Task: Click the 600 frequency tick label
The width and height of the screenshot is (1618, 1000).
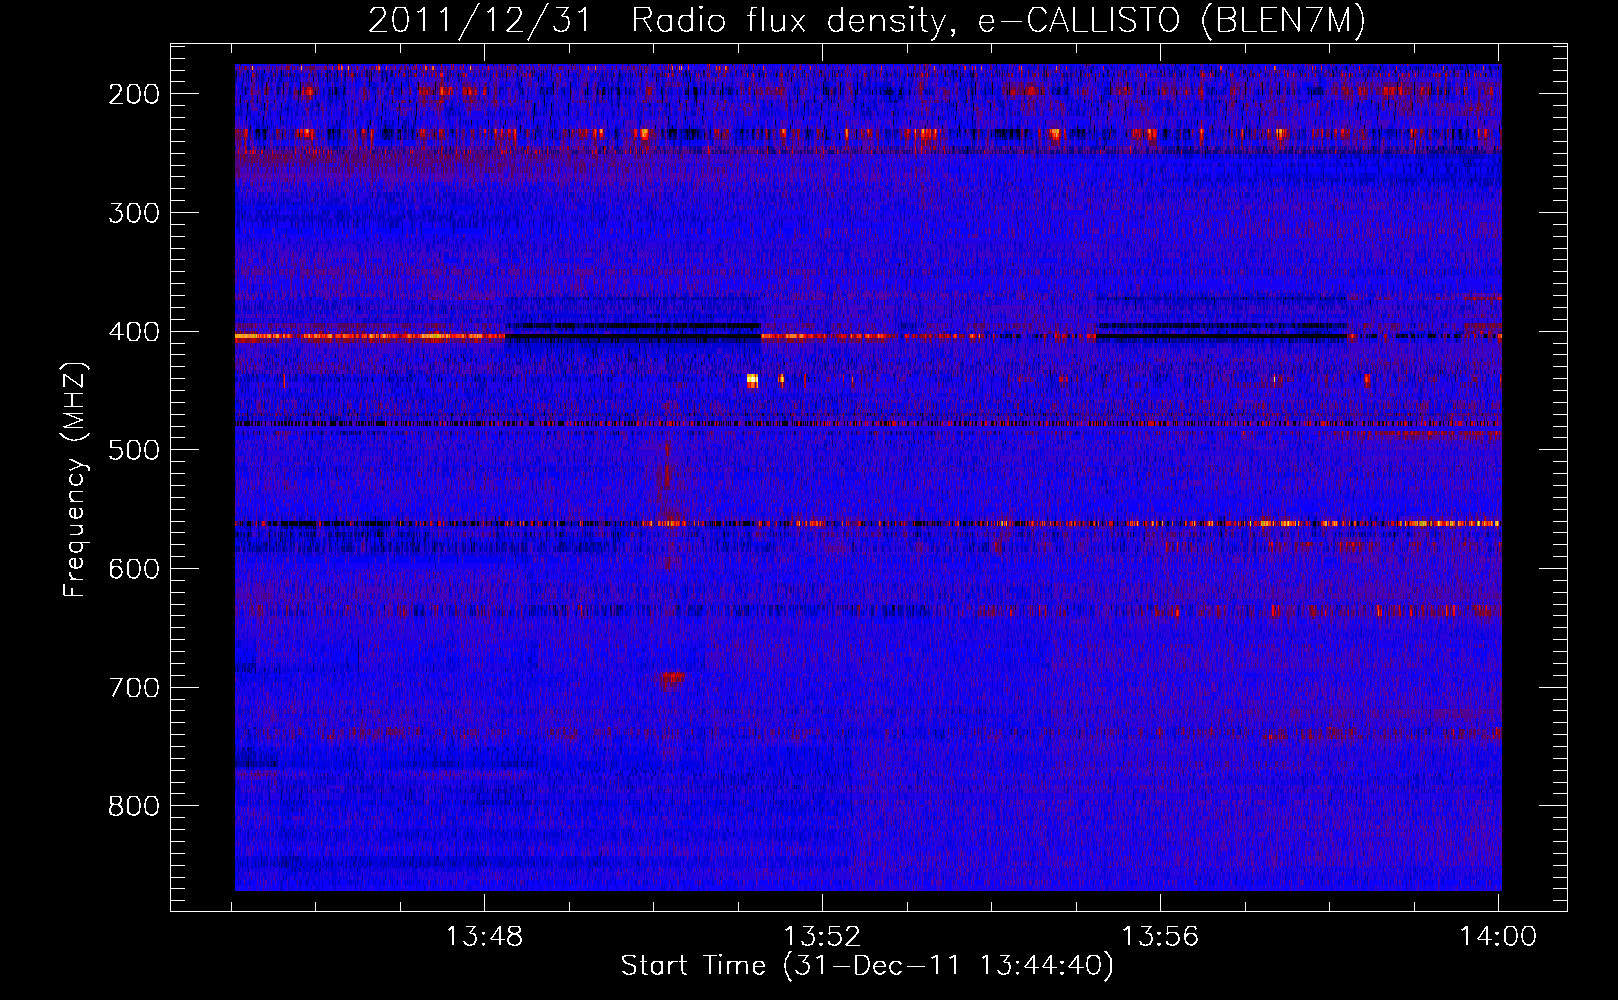Action: 134,569
